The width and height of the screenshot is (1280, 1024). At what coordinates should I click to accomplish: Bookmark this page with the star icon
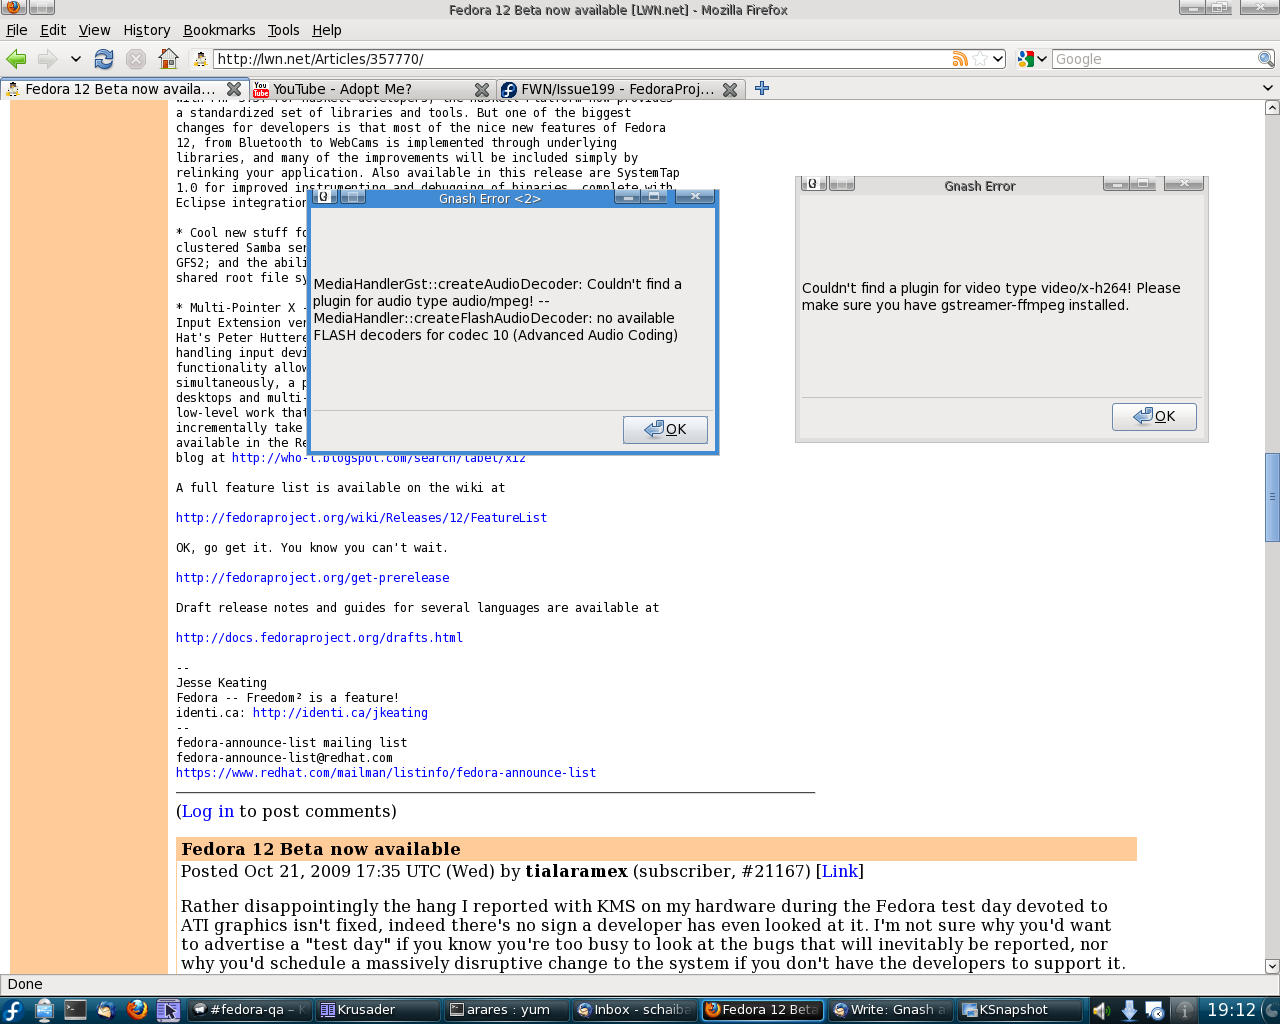980,59
